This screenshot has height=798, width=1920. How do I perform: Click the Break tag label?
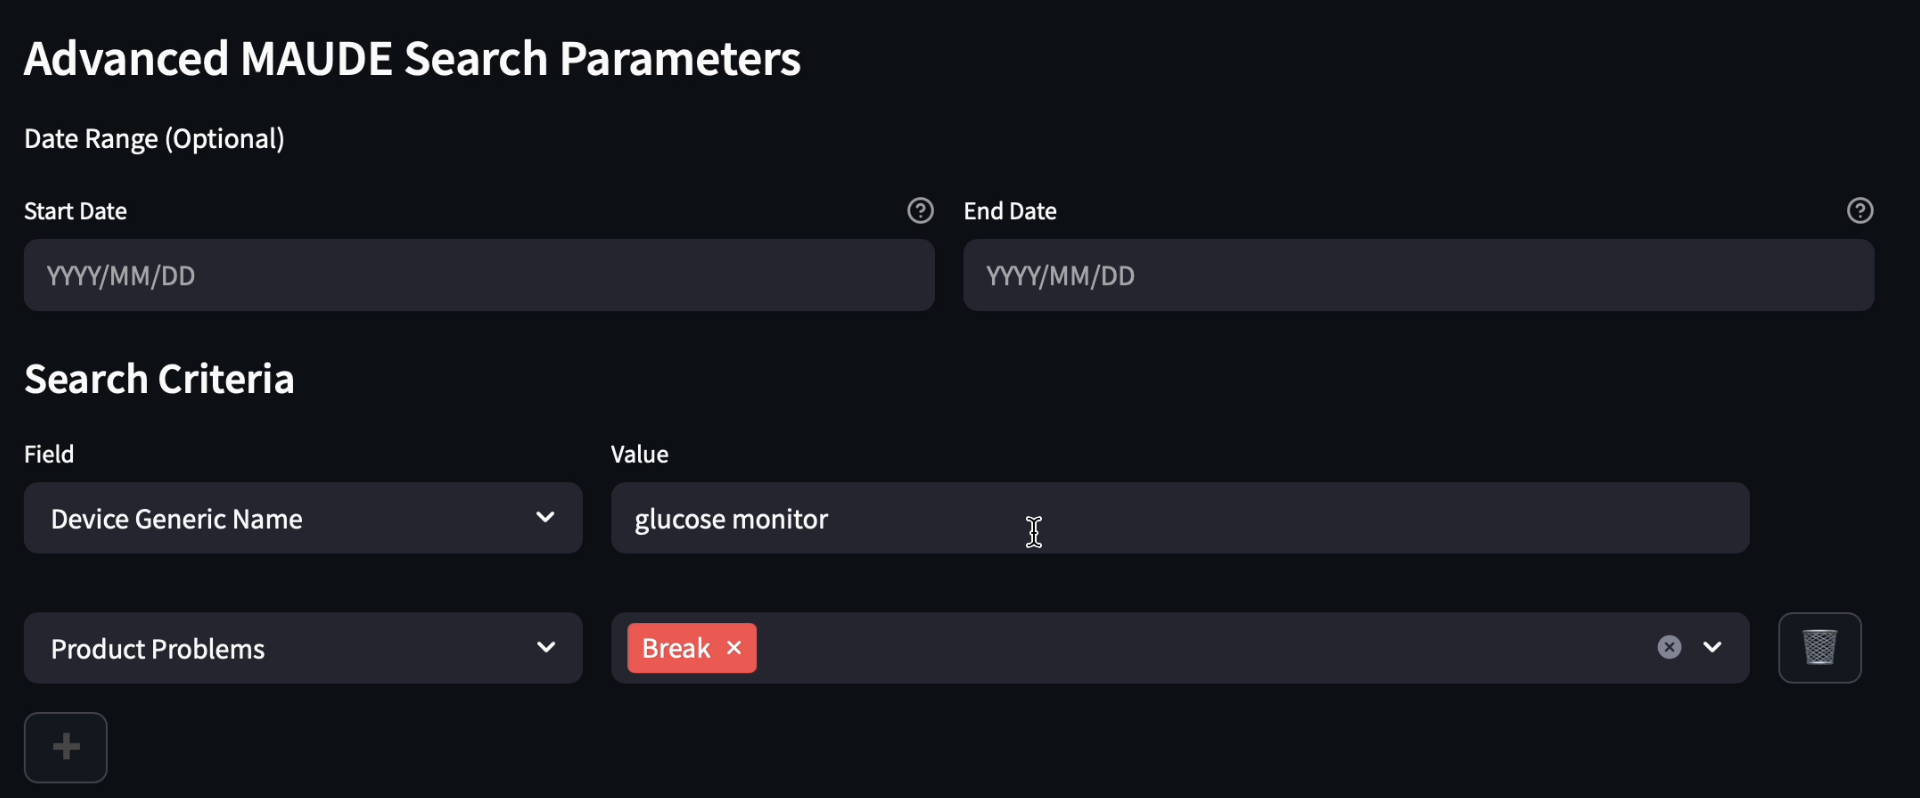click(676, 648)
